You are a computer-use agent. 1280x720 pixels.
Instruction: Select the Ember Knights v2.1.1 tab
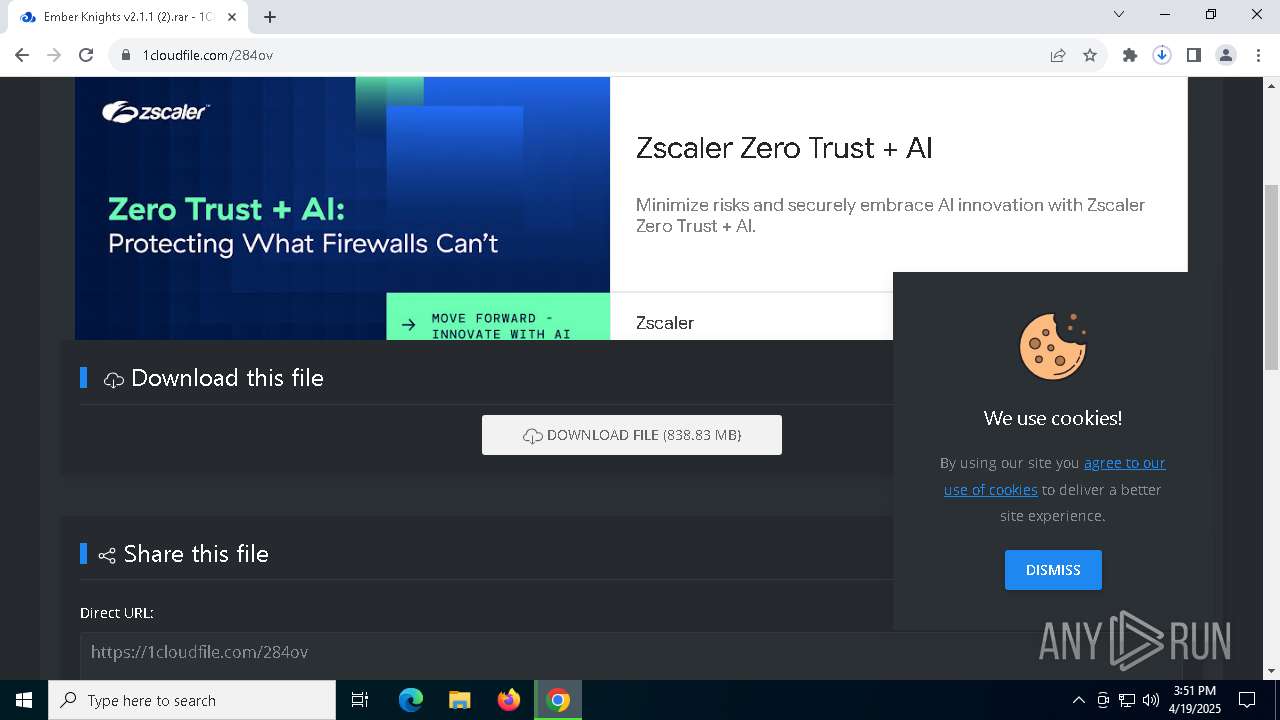click(127, 17)
